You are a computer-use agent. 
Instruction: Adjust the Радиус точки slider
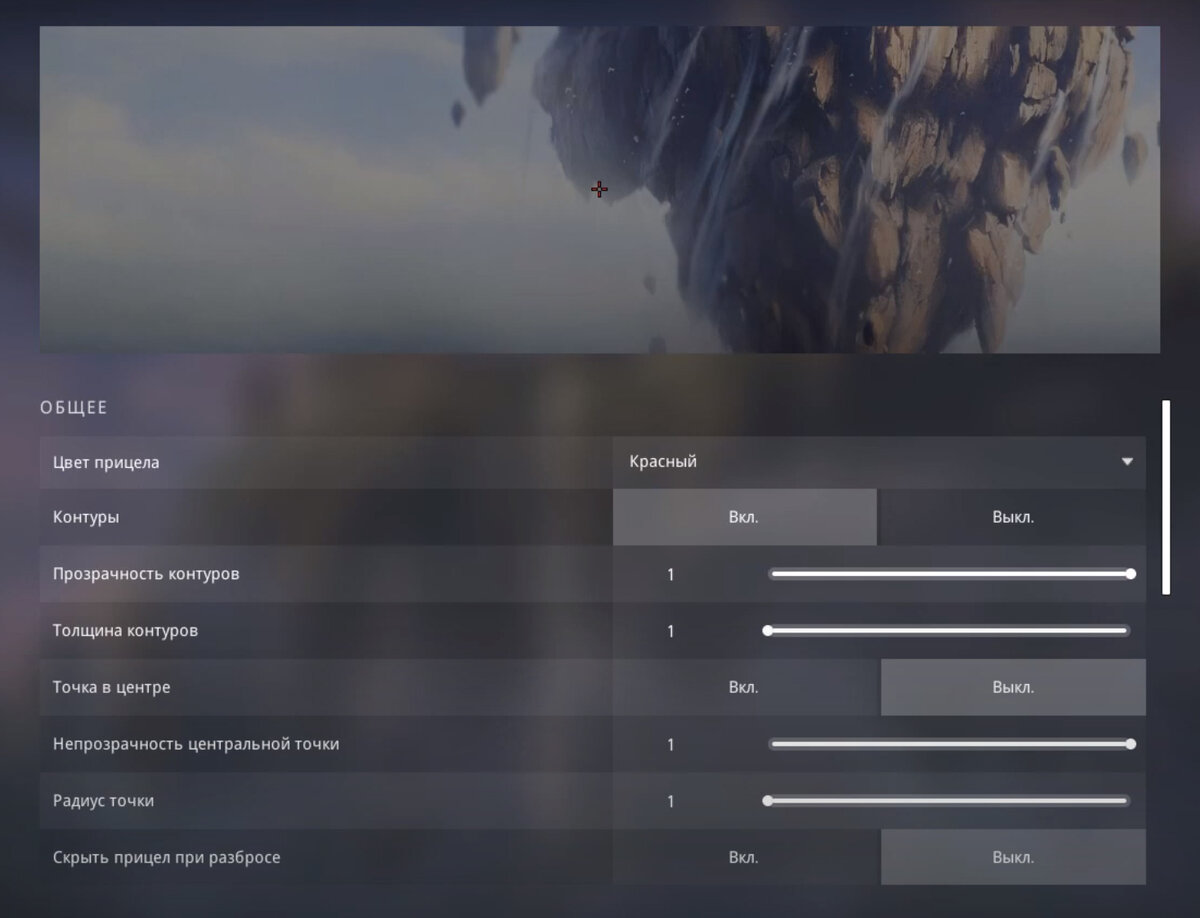pyautogui.click(x=948, y=801)
